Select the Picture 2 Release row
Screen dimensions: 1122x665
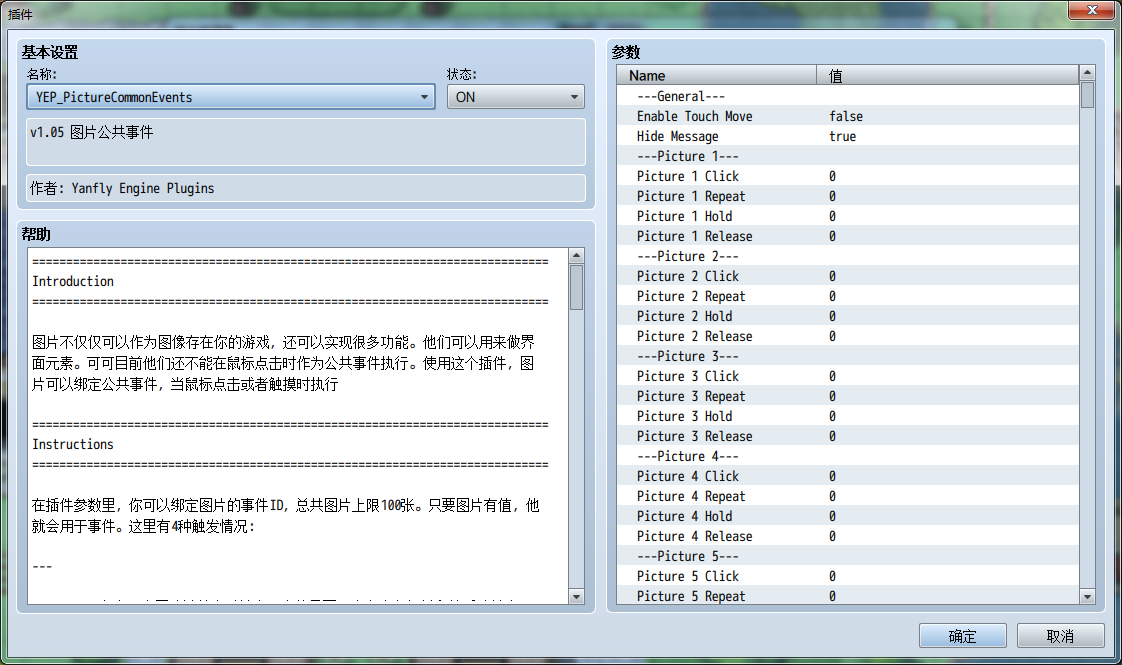click(848, 336)
